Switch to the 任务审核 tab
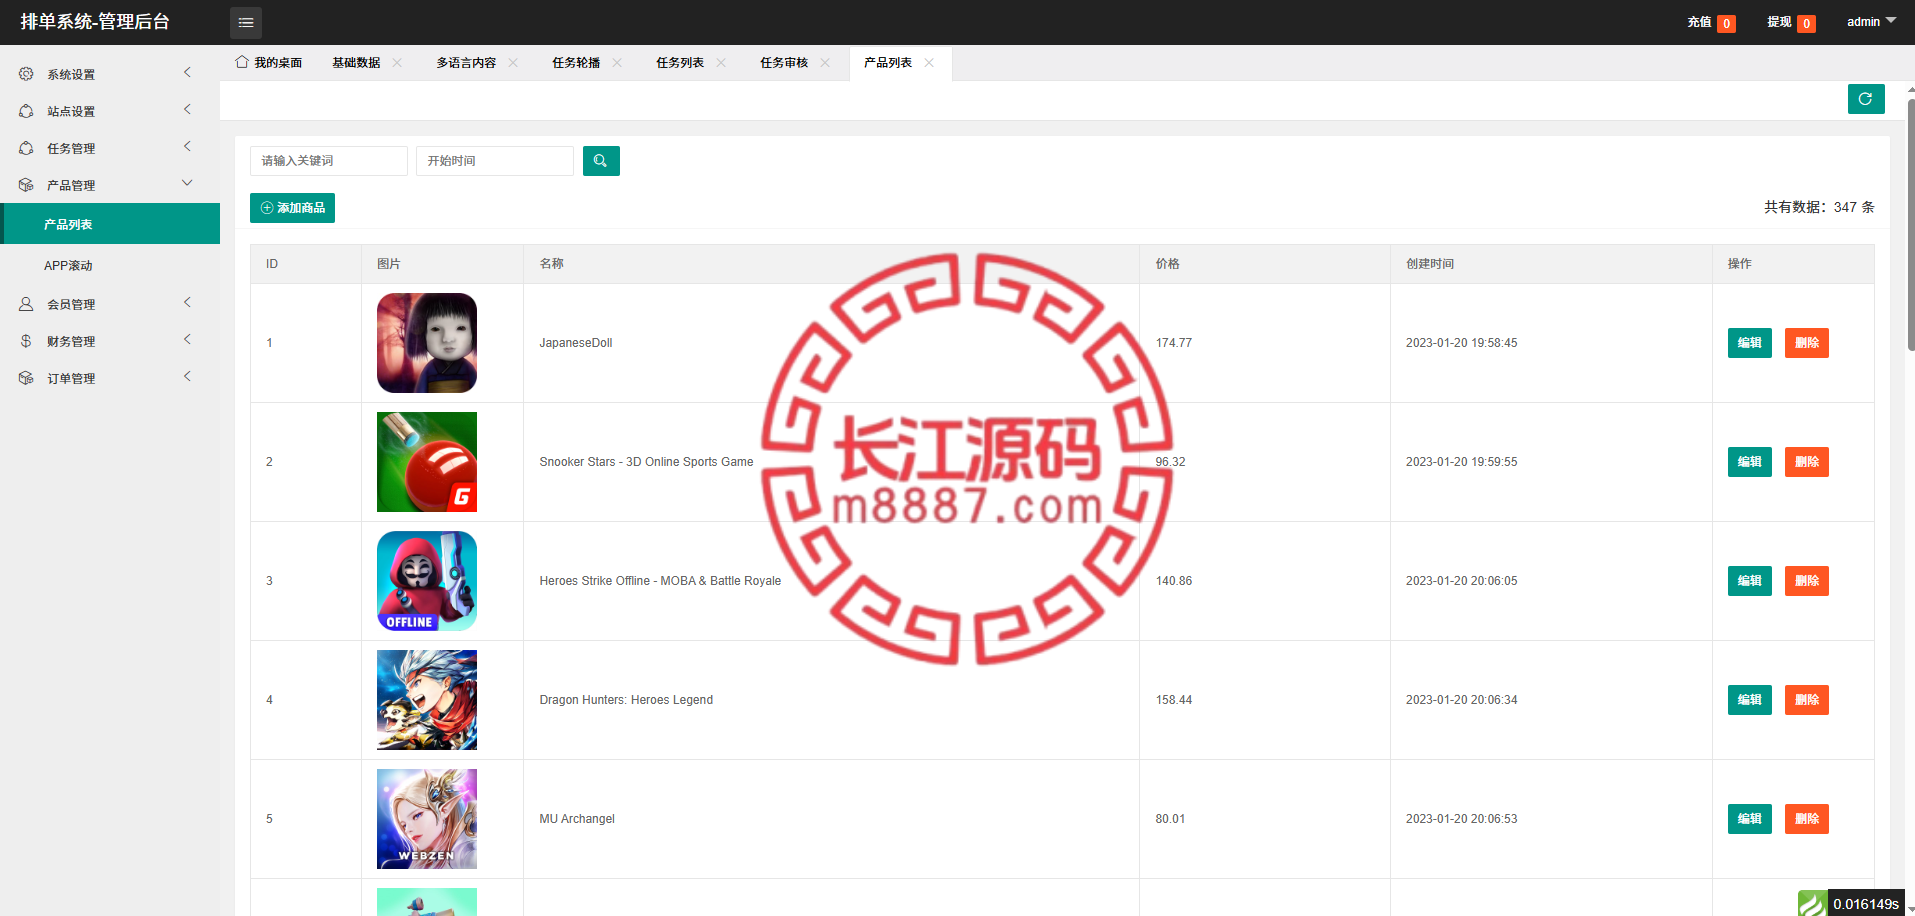The height and width of the screenshot is (916, 1915). coord(784,63)
